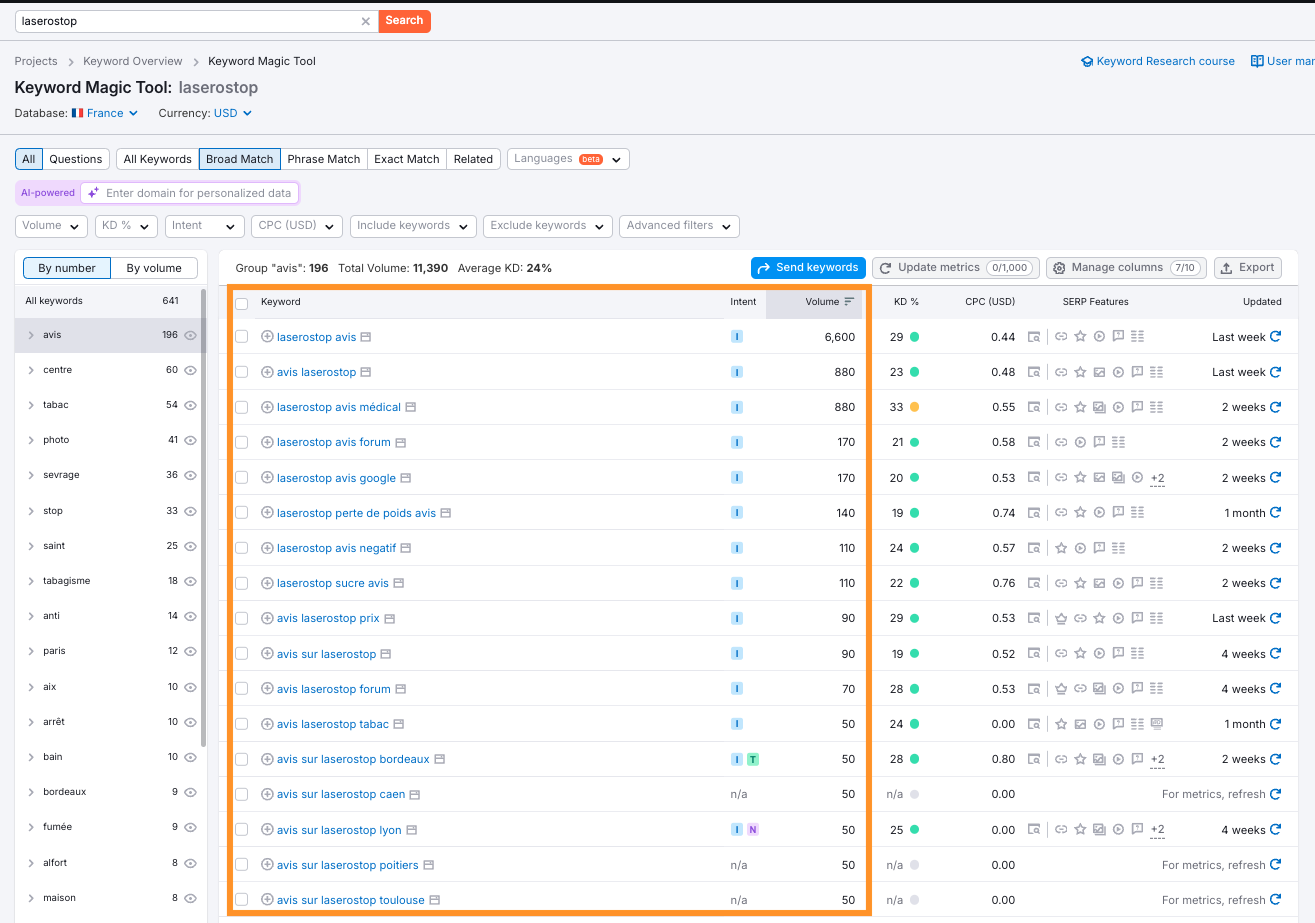Toggle visibility of the avis group

[x=190, y=335]
